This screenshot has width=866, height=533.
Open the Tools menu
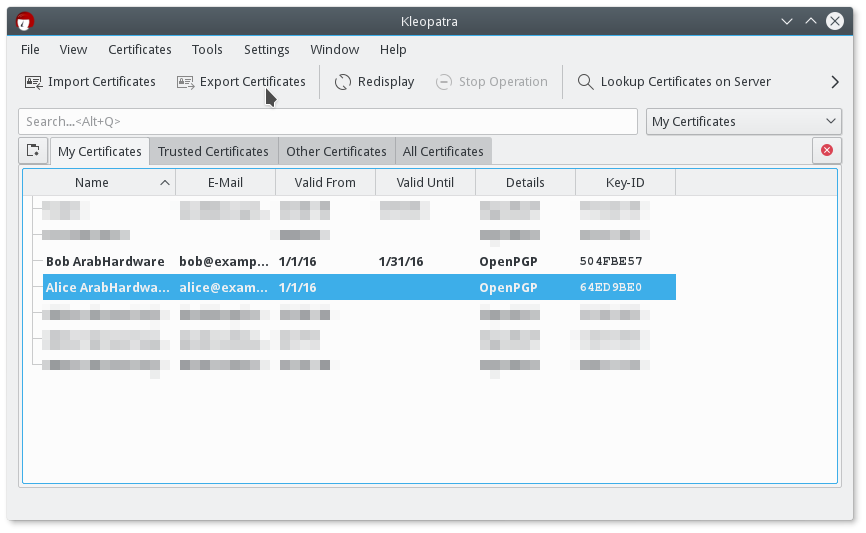(x=207, y=50)
